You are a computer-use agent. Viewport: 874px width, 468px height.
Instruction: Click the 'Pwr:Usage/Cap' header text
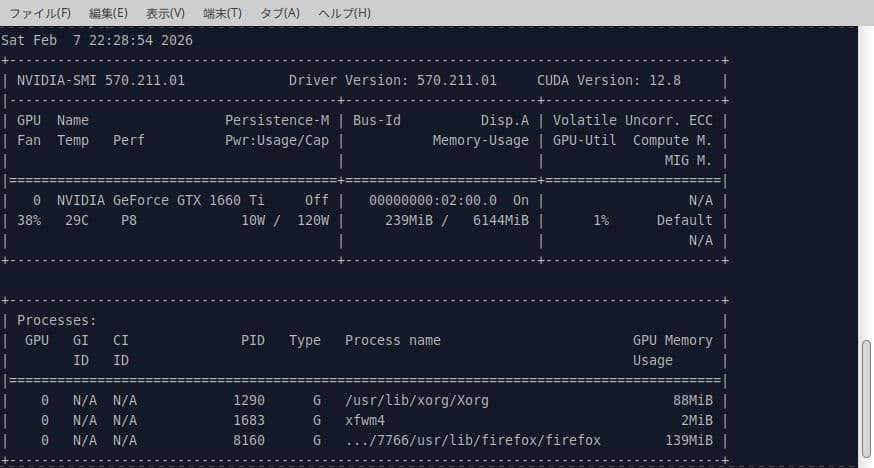277,140
